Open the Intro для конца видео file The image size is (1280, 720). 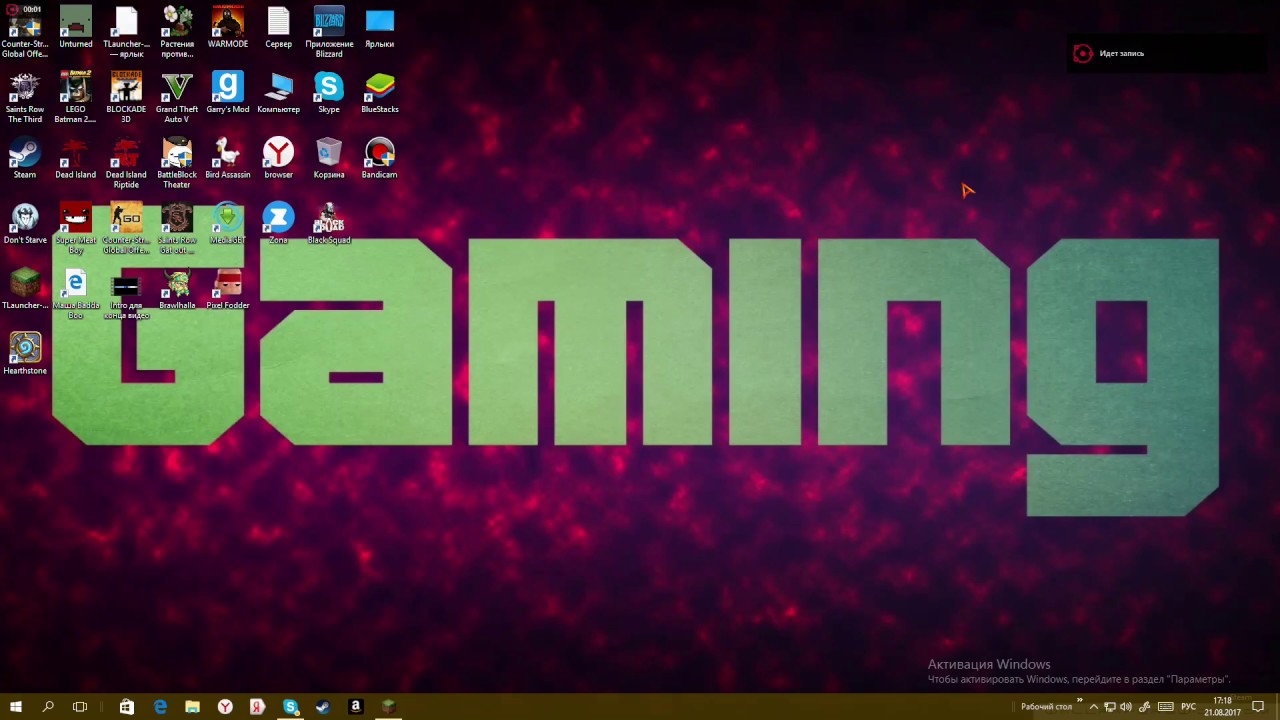pos(126,293)
